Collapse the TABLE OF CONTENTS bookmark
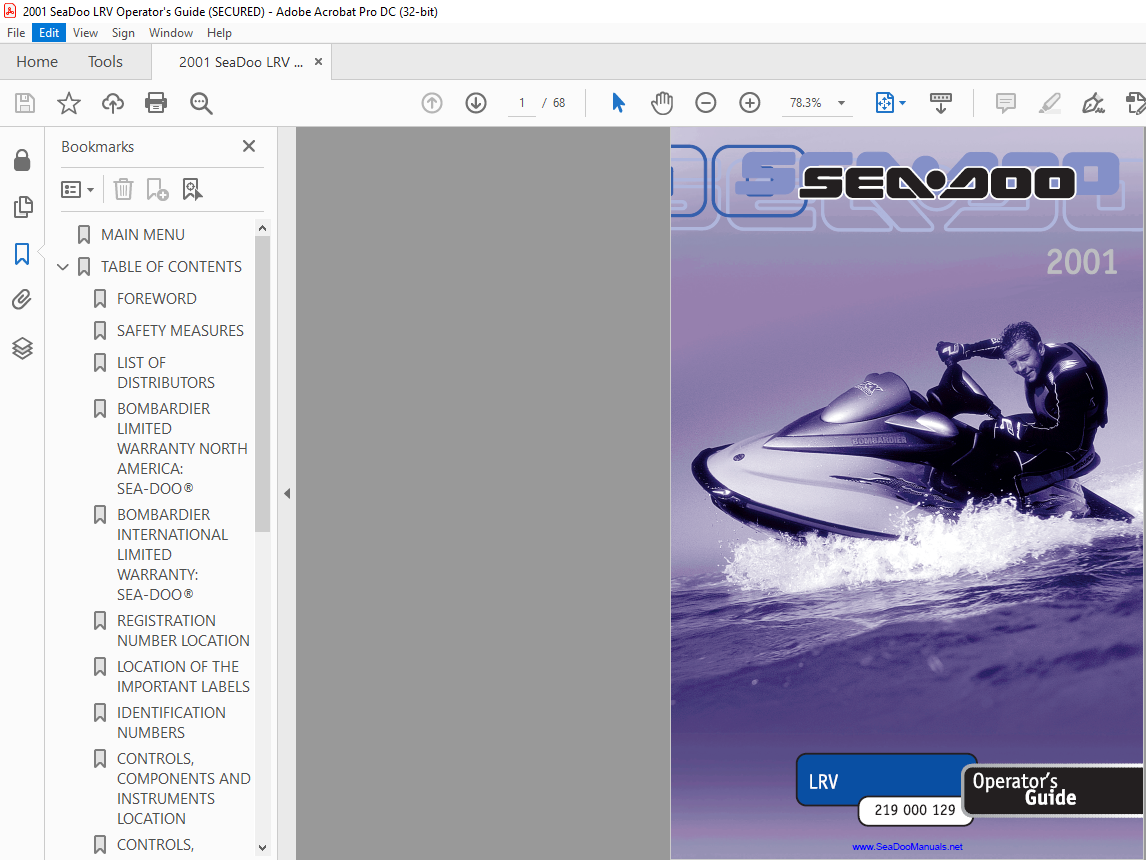Viewport: 1146px width, 860px height. click(63, 267)
